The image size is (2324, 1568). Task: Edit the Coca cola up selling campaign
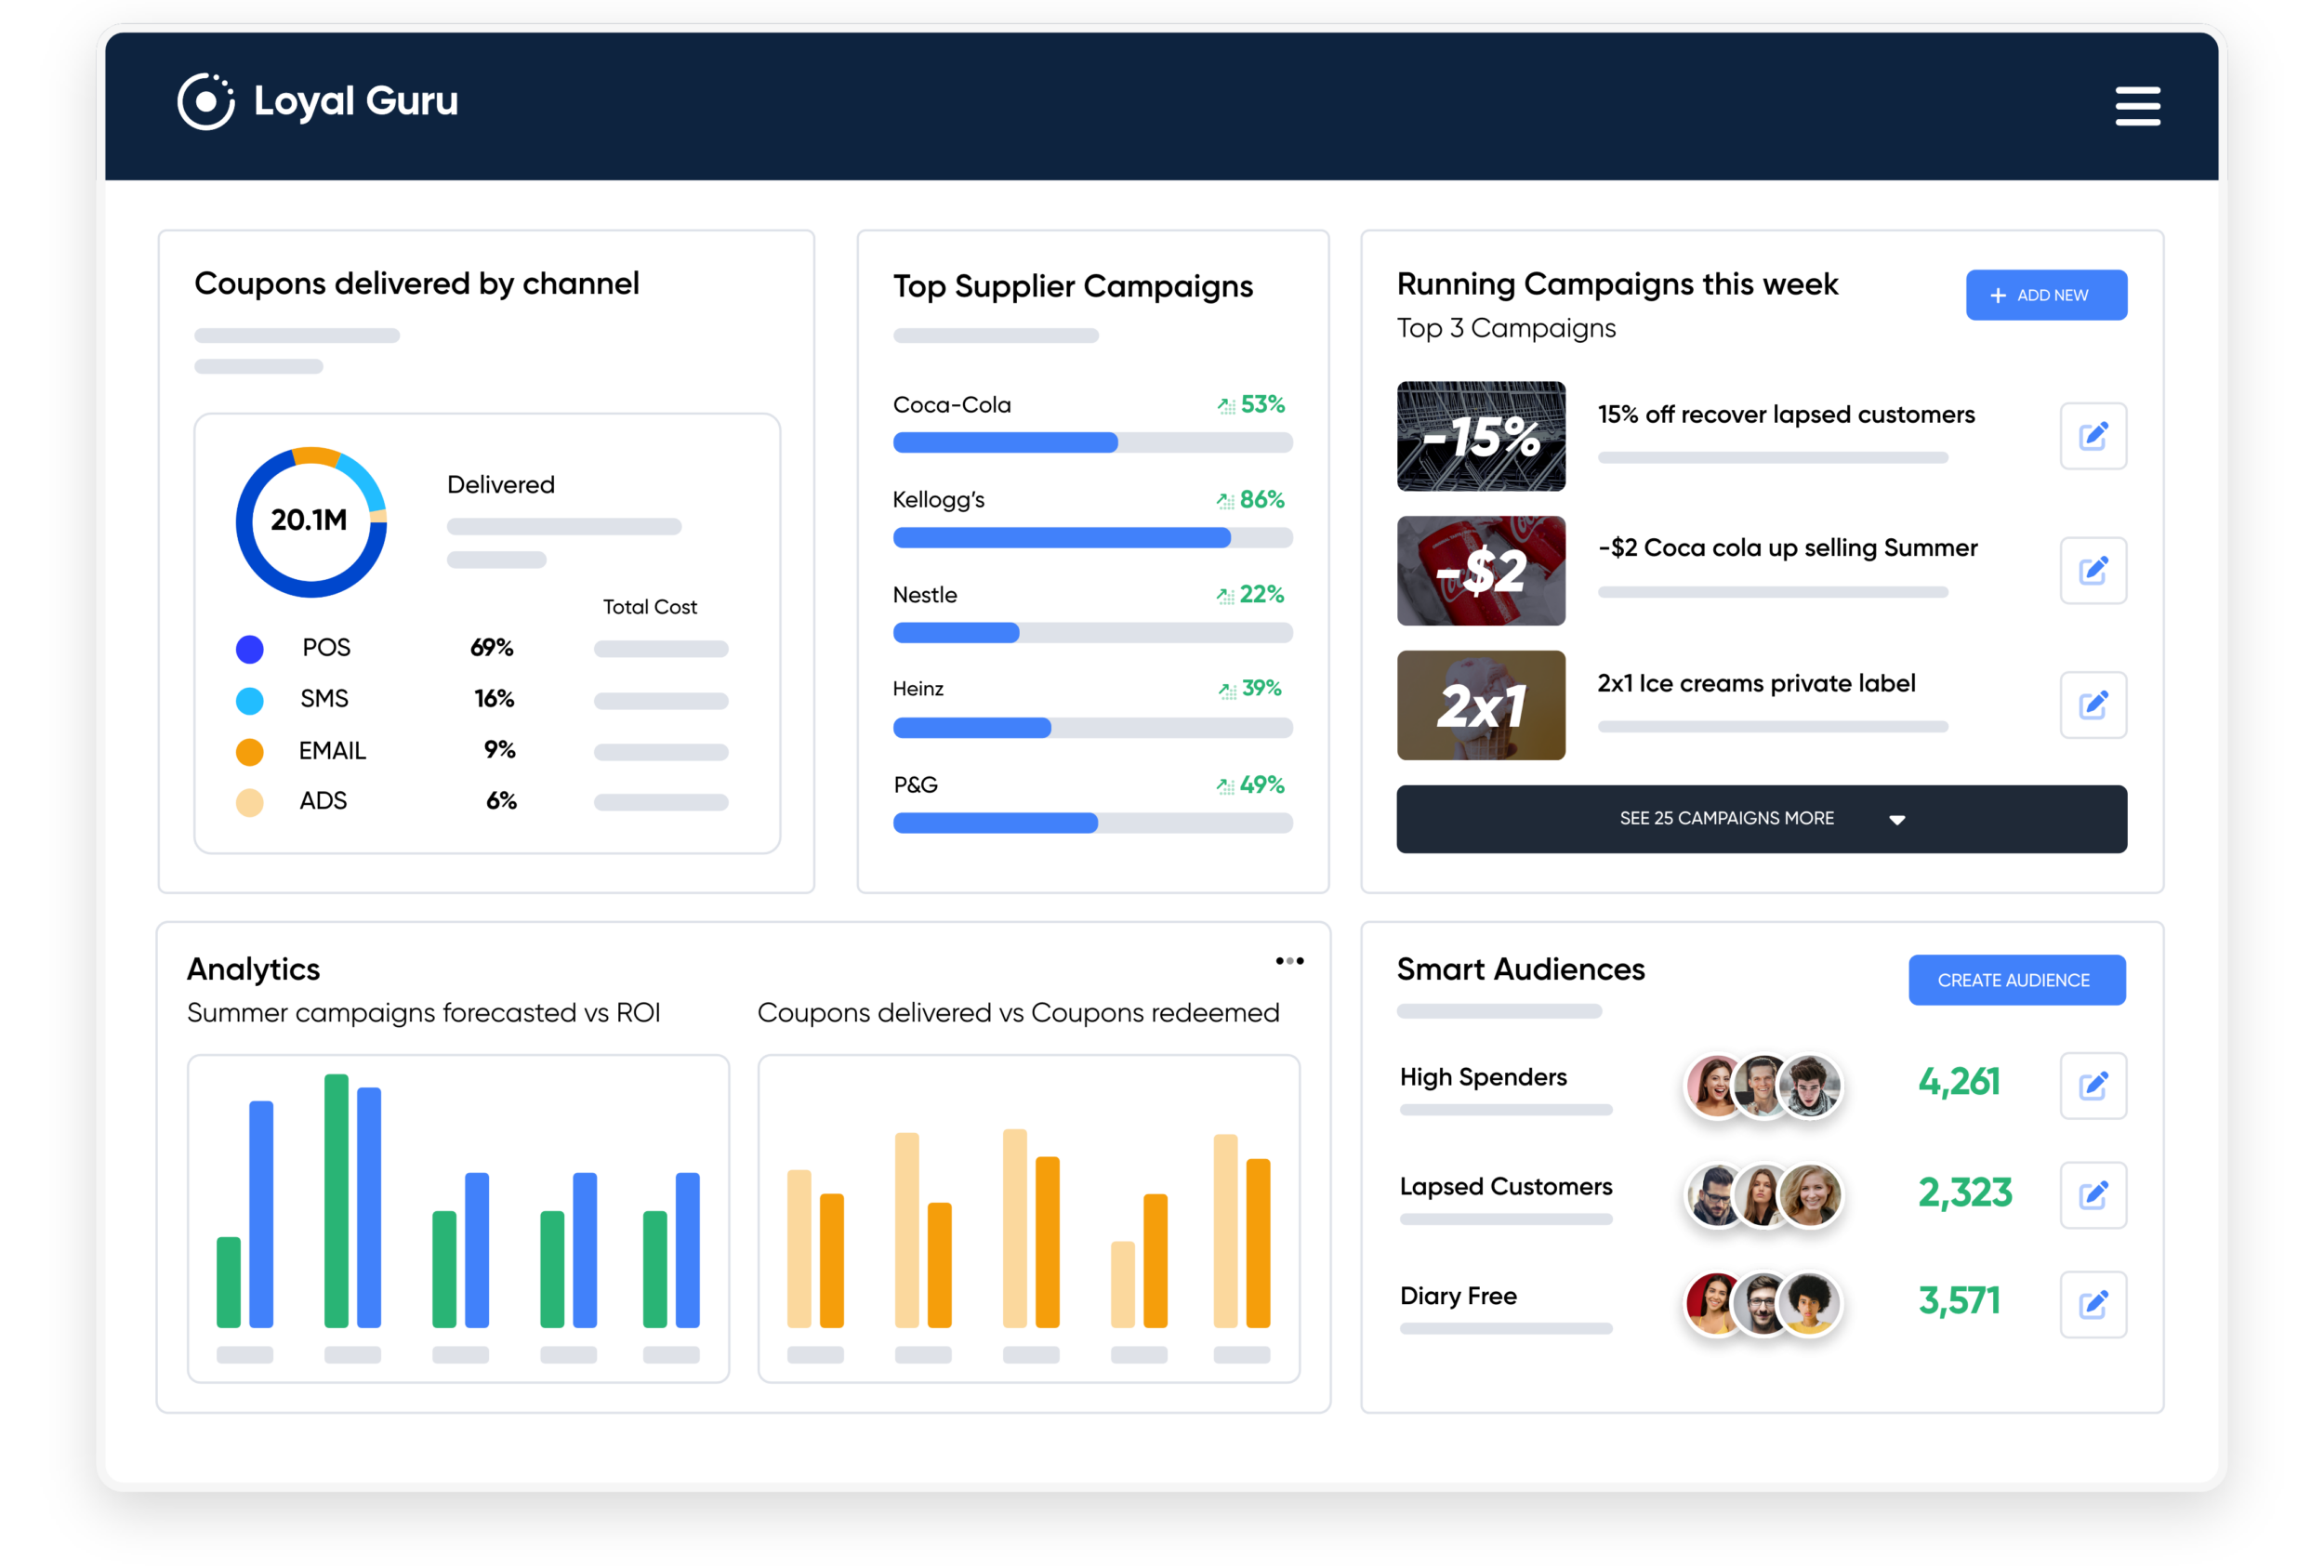tap(2092, 571)
